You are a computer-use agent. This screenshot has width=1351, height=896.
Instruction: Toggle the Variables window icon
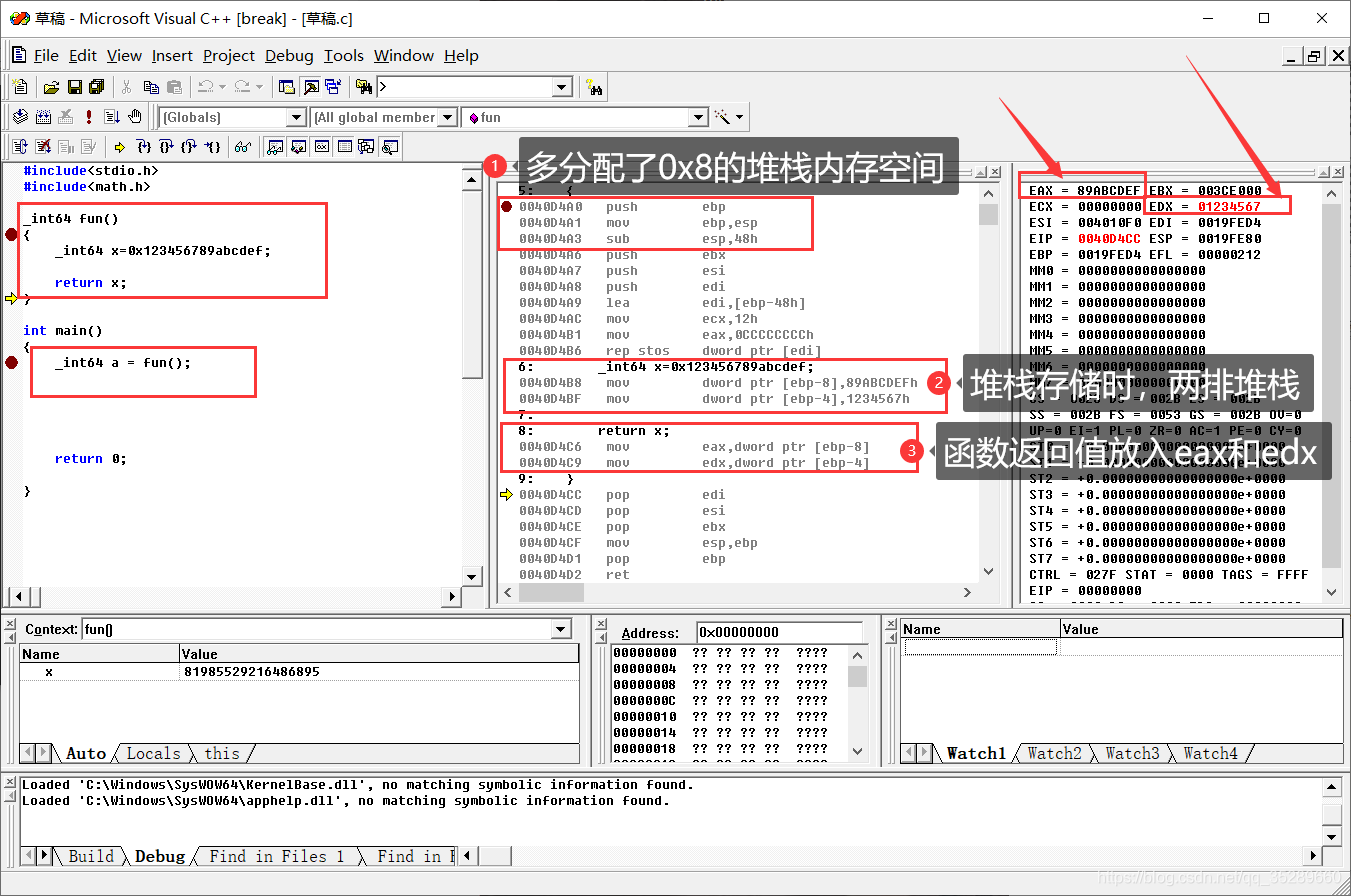pos(298,146)
